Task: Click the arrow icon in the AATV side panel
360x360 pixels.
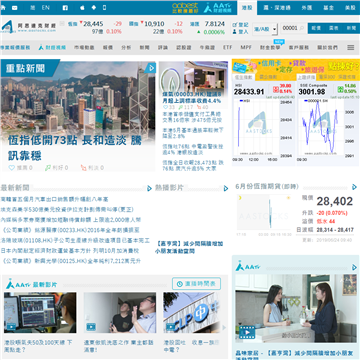Action: point(354,267)
